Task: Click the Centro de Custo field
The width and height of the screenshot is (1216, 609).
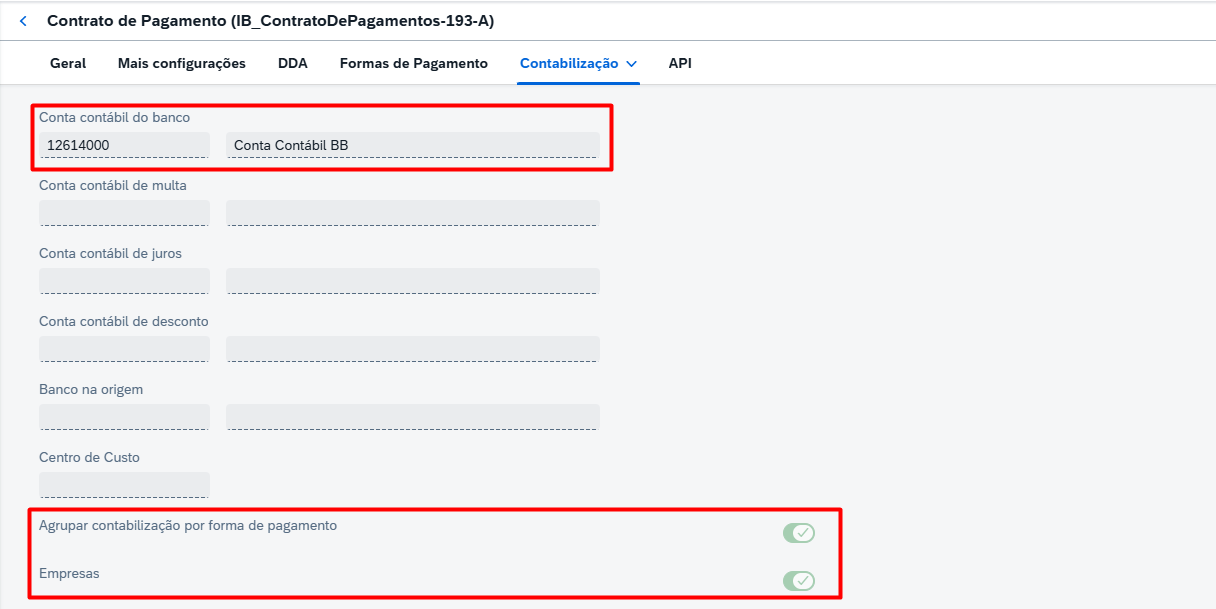Action: tap(124, 485)
